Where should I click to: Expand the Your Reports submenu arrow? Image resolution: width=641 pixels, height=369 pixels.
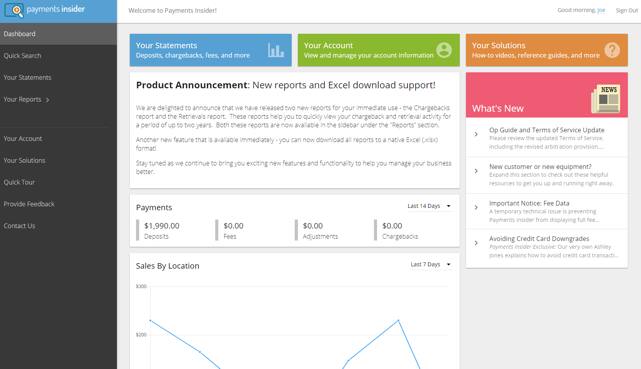pos(47,100)
